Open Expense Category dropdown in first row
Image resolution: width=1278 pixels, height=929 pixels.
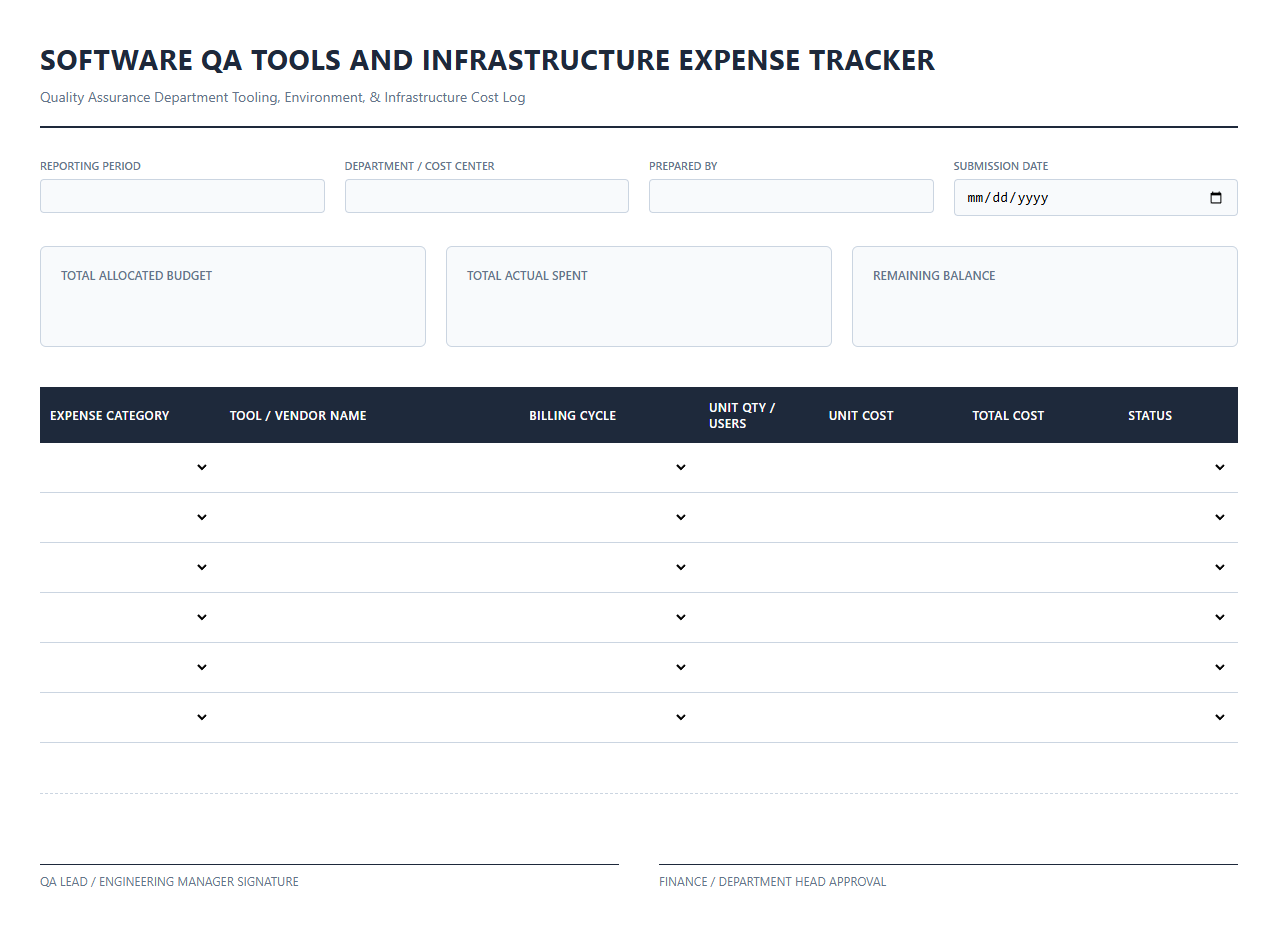[x=130, y=467]
